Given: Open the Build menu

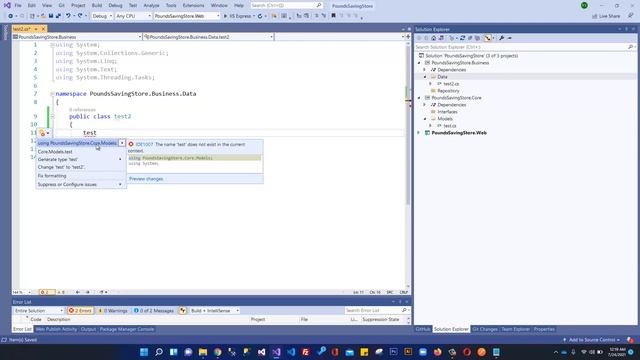Looking at the screenshot, I should (97, 6).
